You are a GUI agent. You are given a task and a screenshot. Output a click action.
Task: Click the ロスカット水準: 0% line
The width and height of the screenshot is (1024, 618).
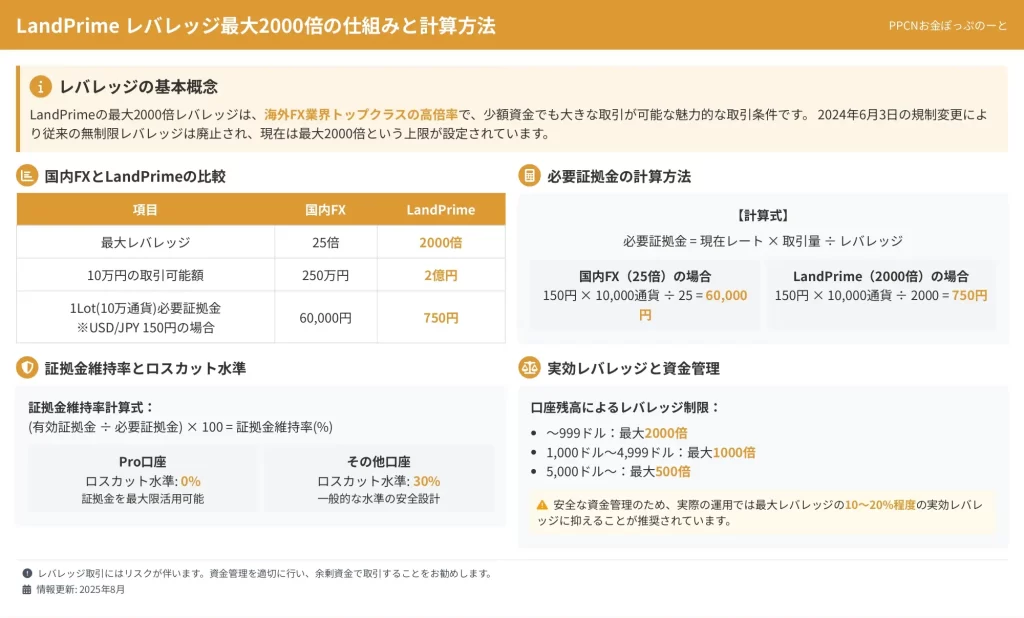142,481
